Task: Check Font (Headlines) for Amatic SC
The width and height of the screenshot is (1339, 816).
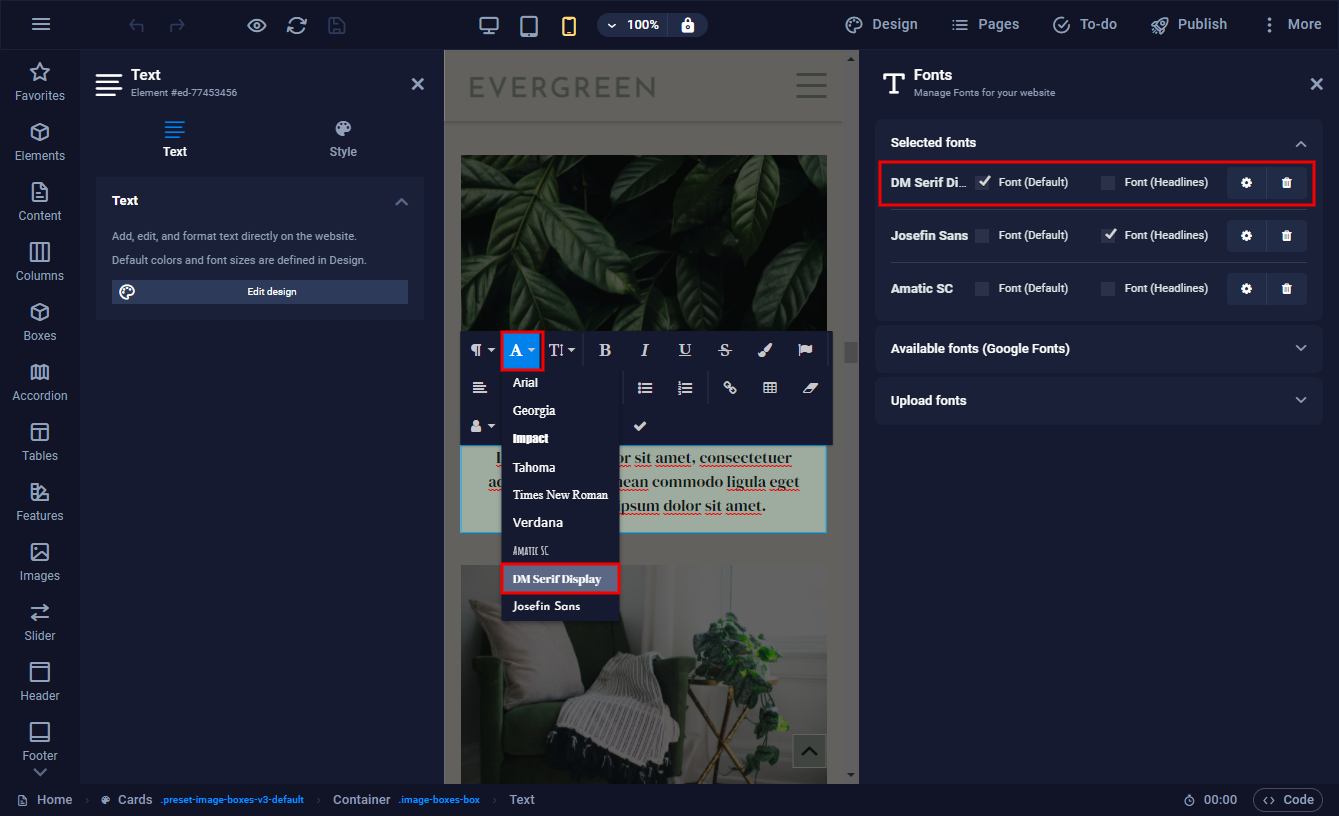Action: click(x=1108, y=289)
